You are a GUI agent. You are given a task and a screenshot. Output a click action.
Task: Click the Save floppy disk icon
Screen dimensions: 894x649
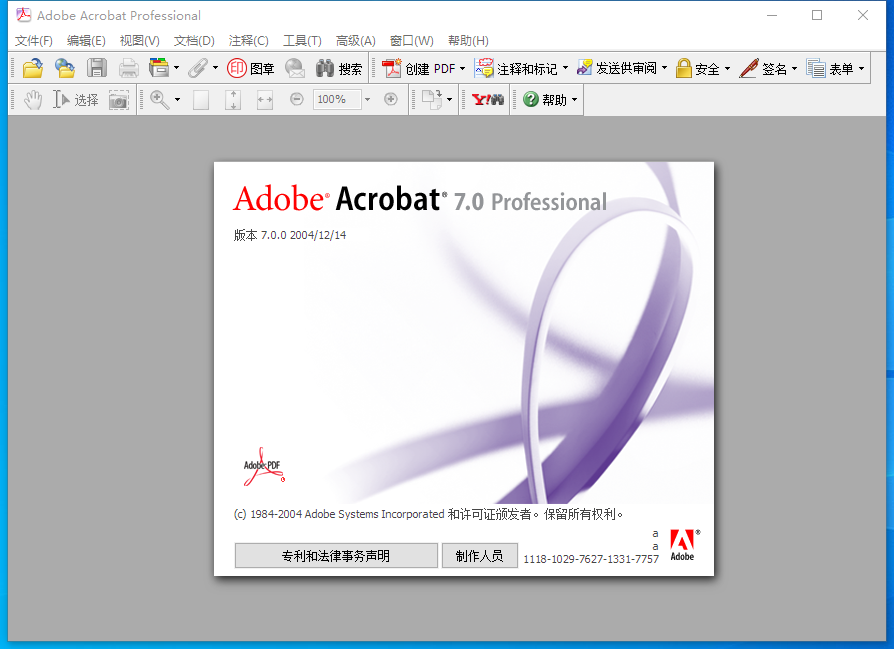[x=97, y=68]
